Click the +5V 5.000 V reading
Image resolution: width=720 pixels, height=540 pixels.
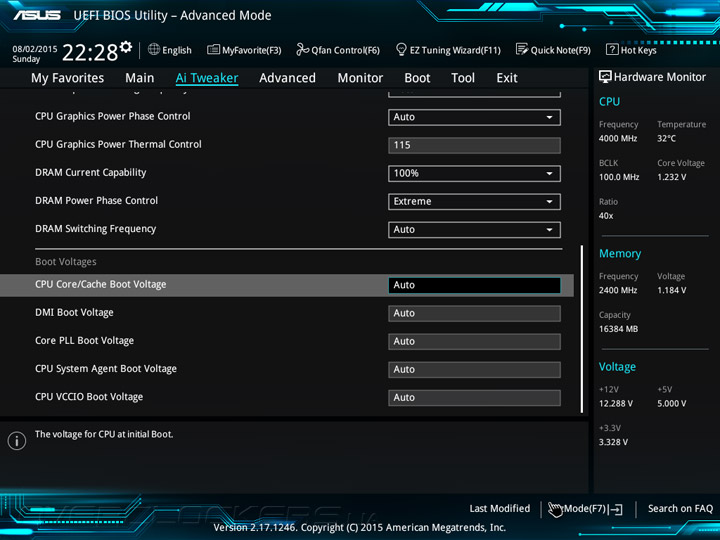[x=672, y=404]
